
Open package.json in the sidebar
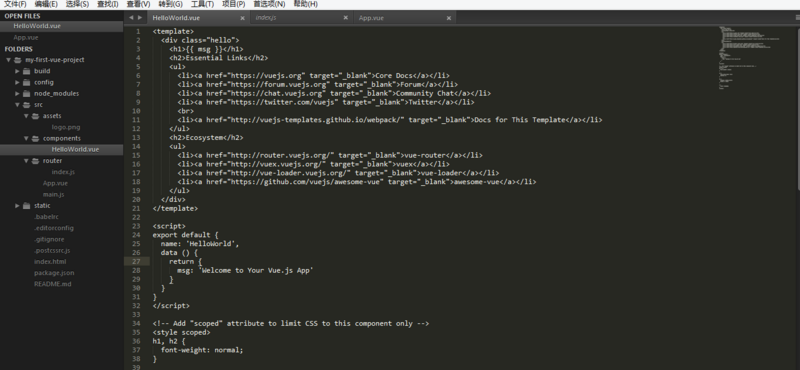pos(54,273)
